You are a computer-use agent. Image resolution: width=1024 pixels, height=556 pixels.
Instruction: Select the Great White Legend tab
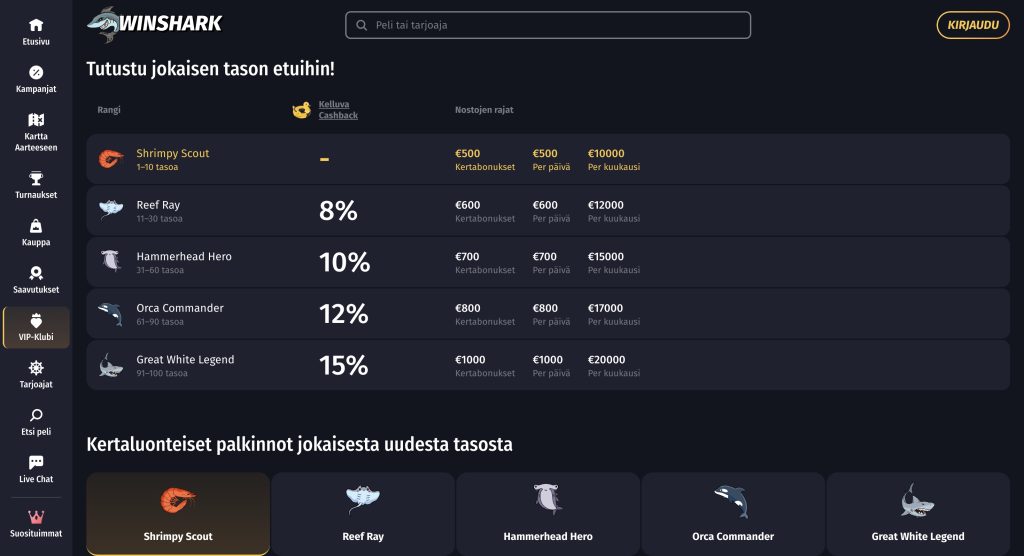918,514
